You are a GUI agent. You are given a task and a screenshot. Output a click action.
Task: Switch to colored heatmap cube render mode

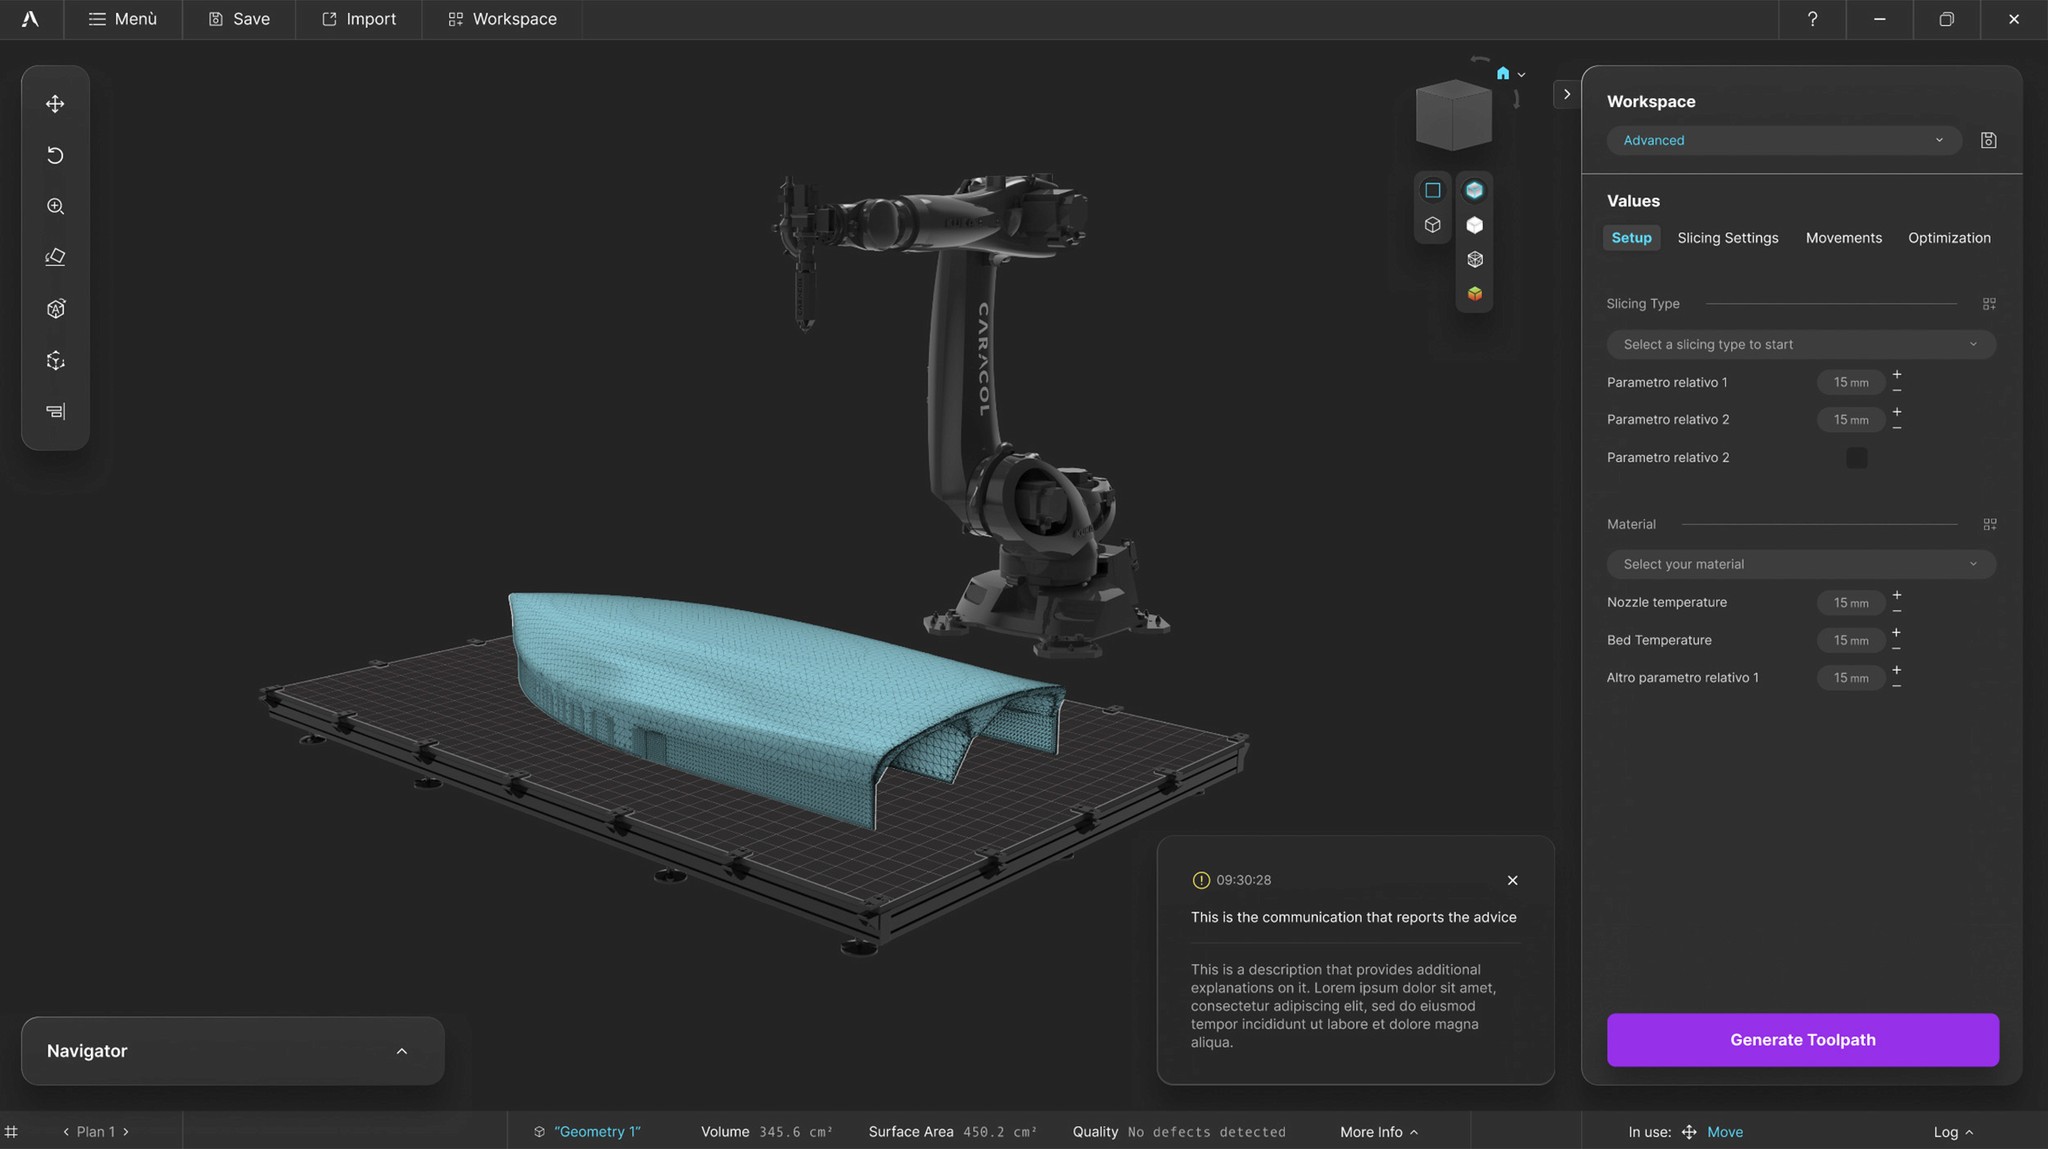click(1474, 294)
